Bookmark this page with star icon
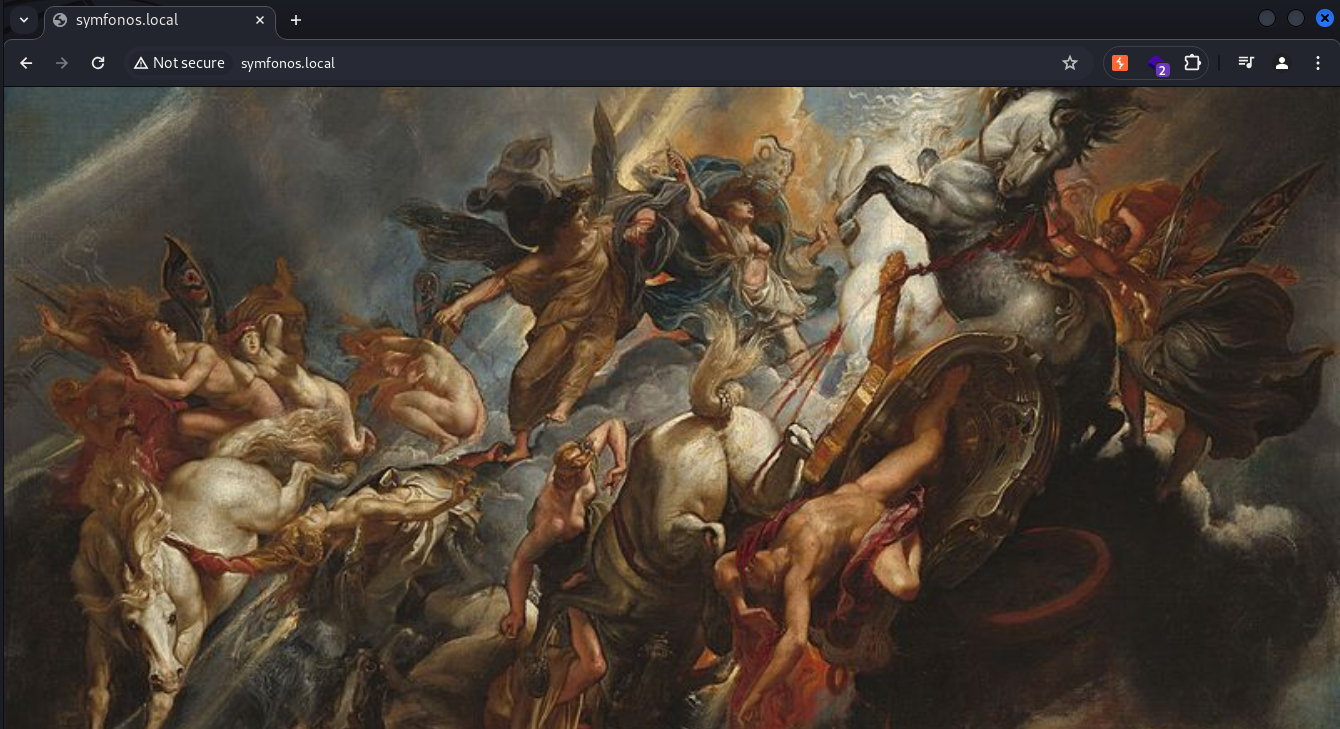This screenshot has width=1340, height=729. point(1070,63)
